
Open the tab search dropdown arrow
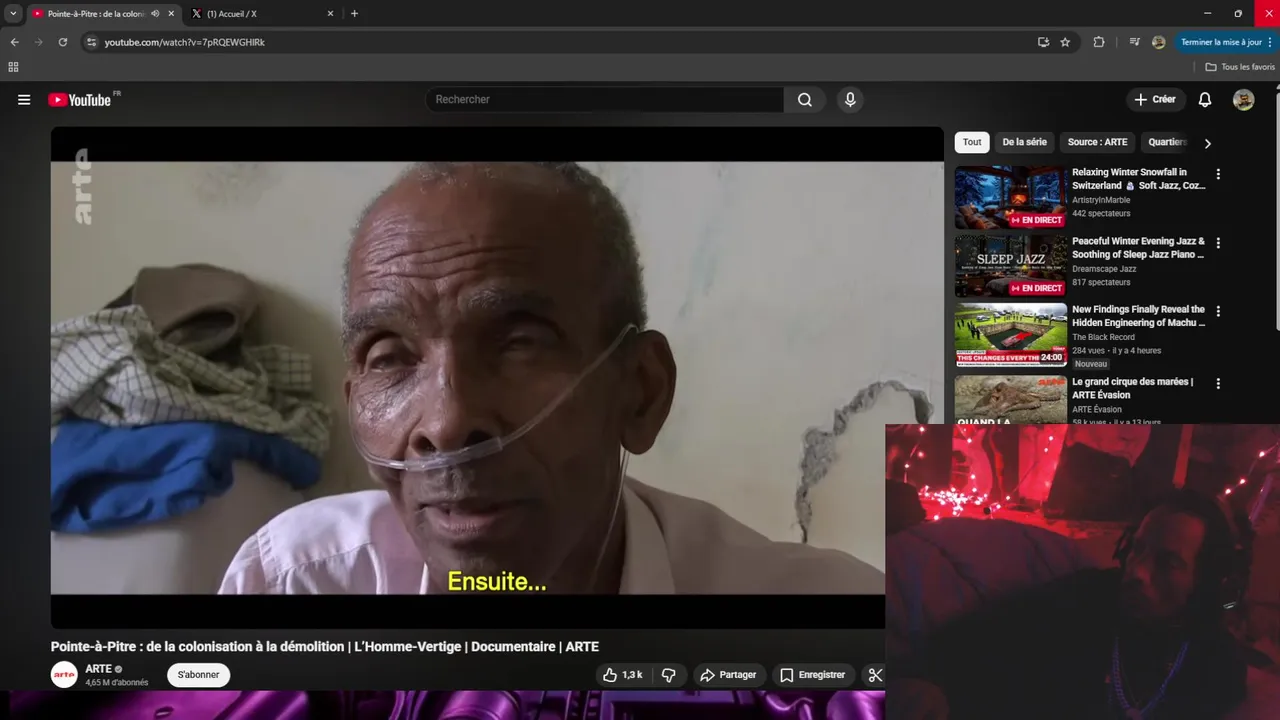(x=13, y=14)
